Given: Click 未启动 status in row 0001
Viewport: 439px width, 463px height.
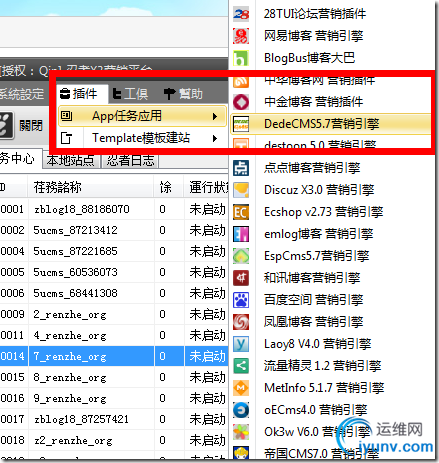Looking at the screenshot, I should coord(208,209).
